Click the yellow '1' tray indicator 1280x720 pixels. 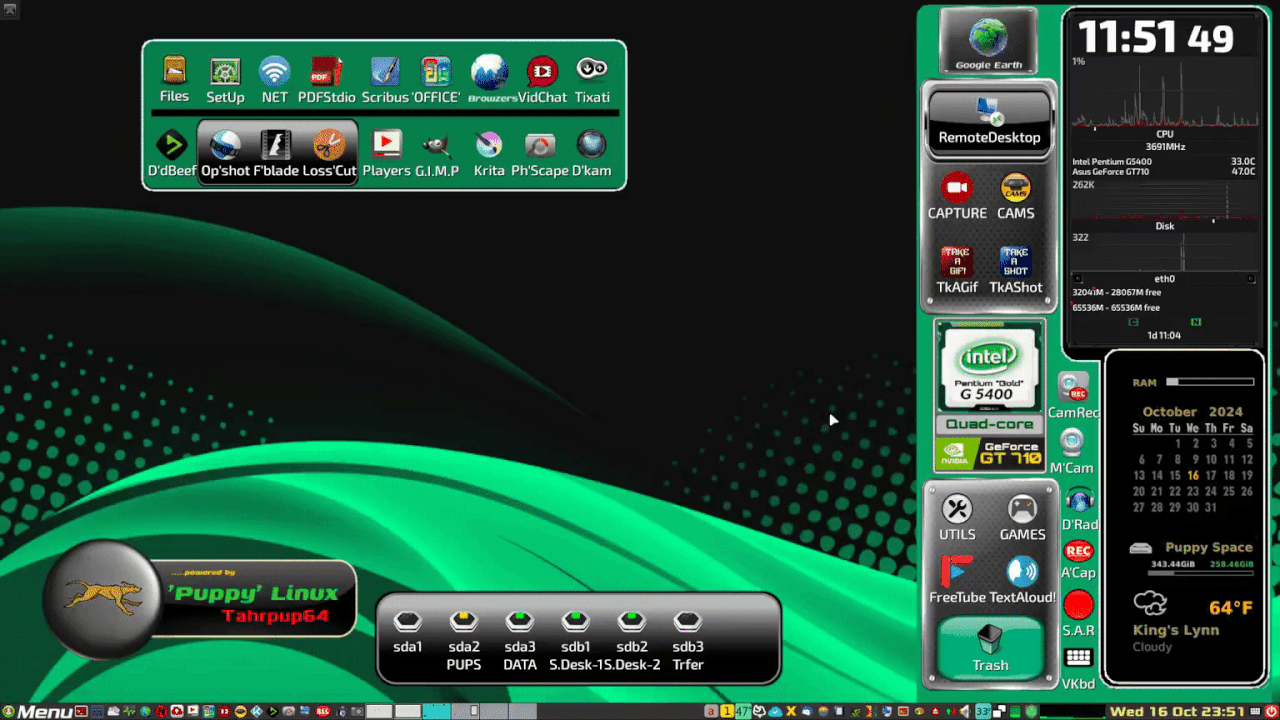click(726, 712)
